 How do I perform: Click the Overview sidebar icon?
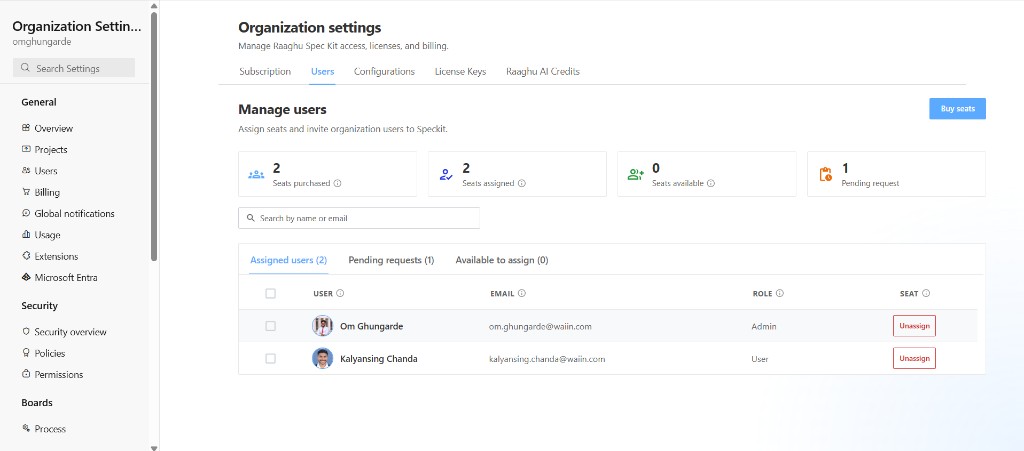click(x=26, y=128)
